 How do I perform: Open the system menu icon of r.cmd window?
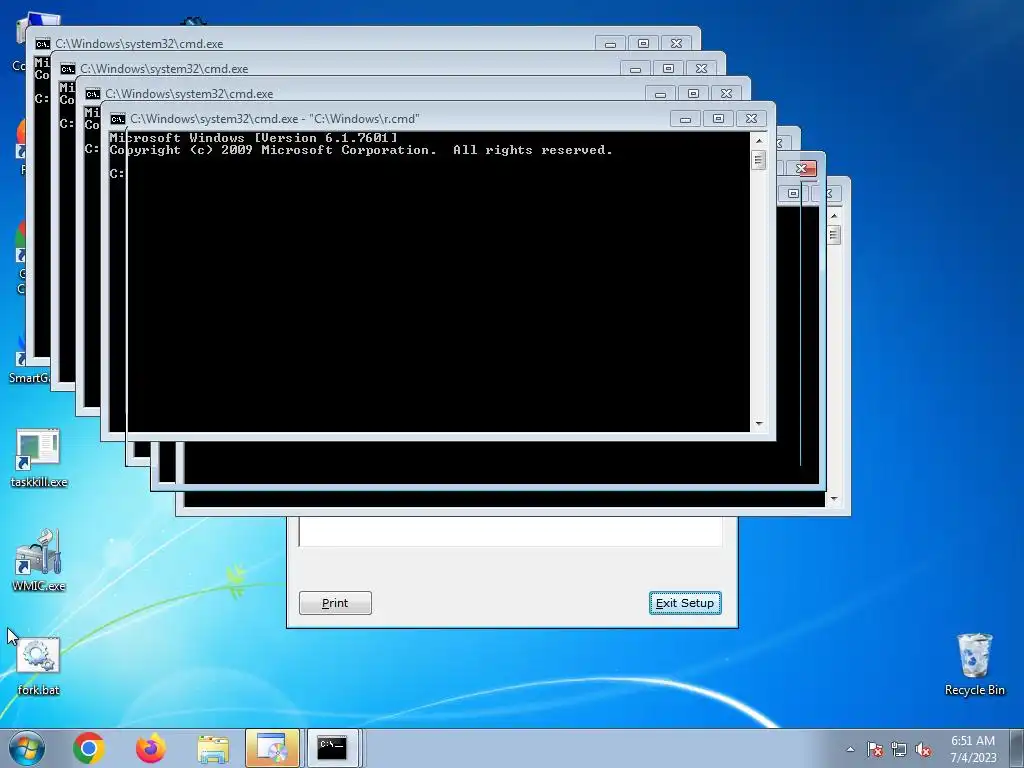click(x=118, y=119)
